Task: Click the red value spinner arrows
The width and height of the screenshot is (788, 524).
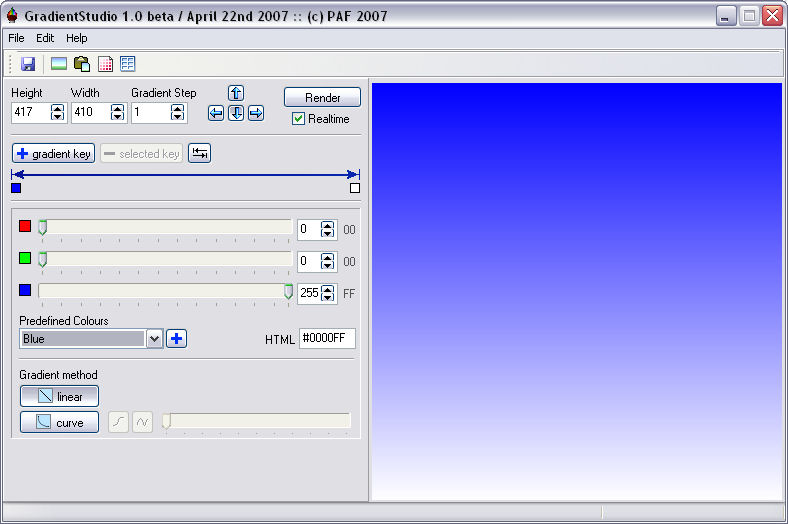Action: point(328,230)
